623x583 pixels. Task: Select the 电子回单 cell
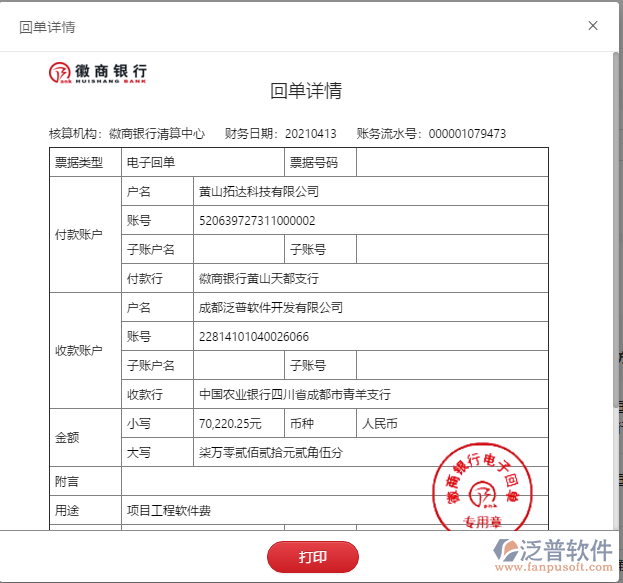pos(203,162)
